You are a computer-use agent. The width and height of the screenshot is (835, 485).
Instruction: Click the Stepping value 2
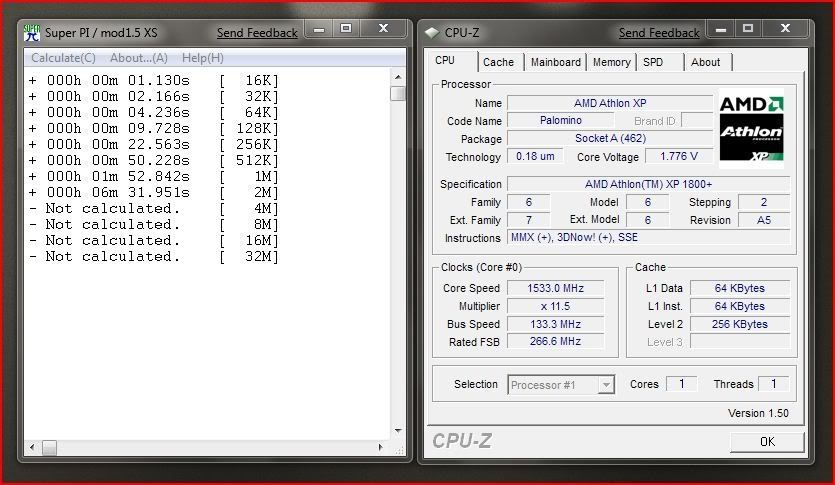click(764, 202)
